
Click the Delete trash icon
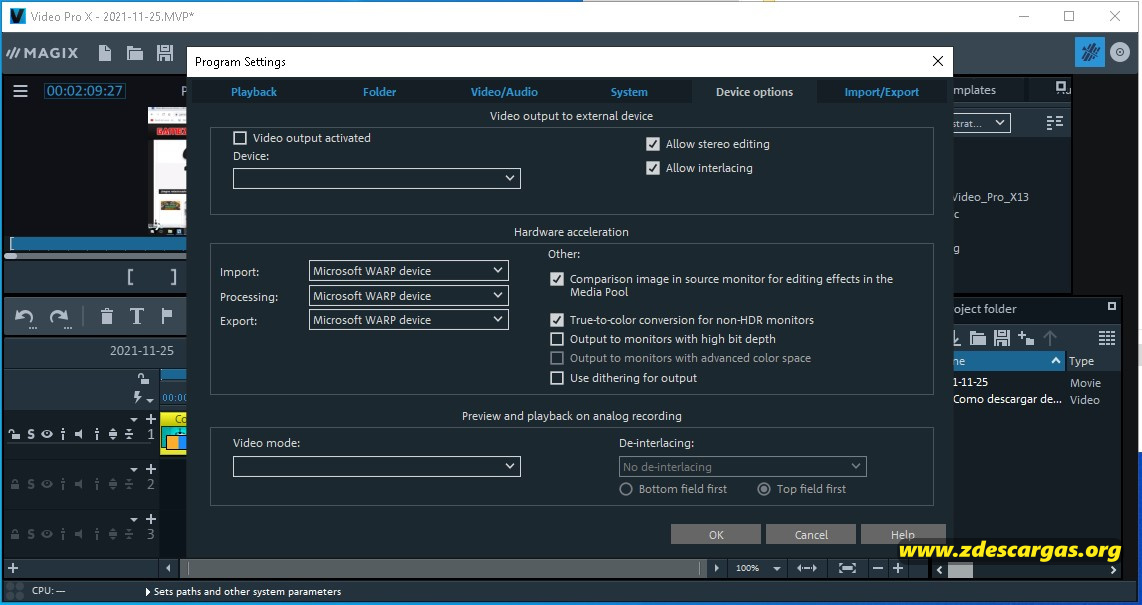click(106, 316)
